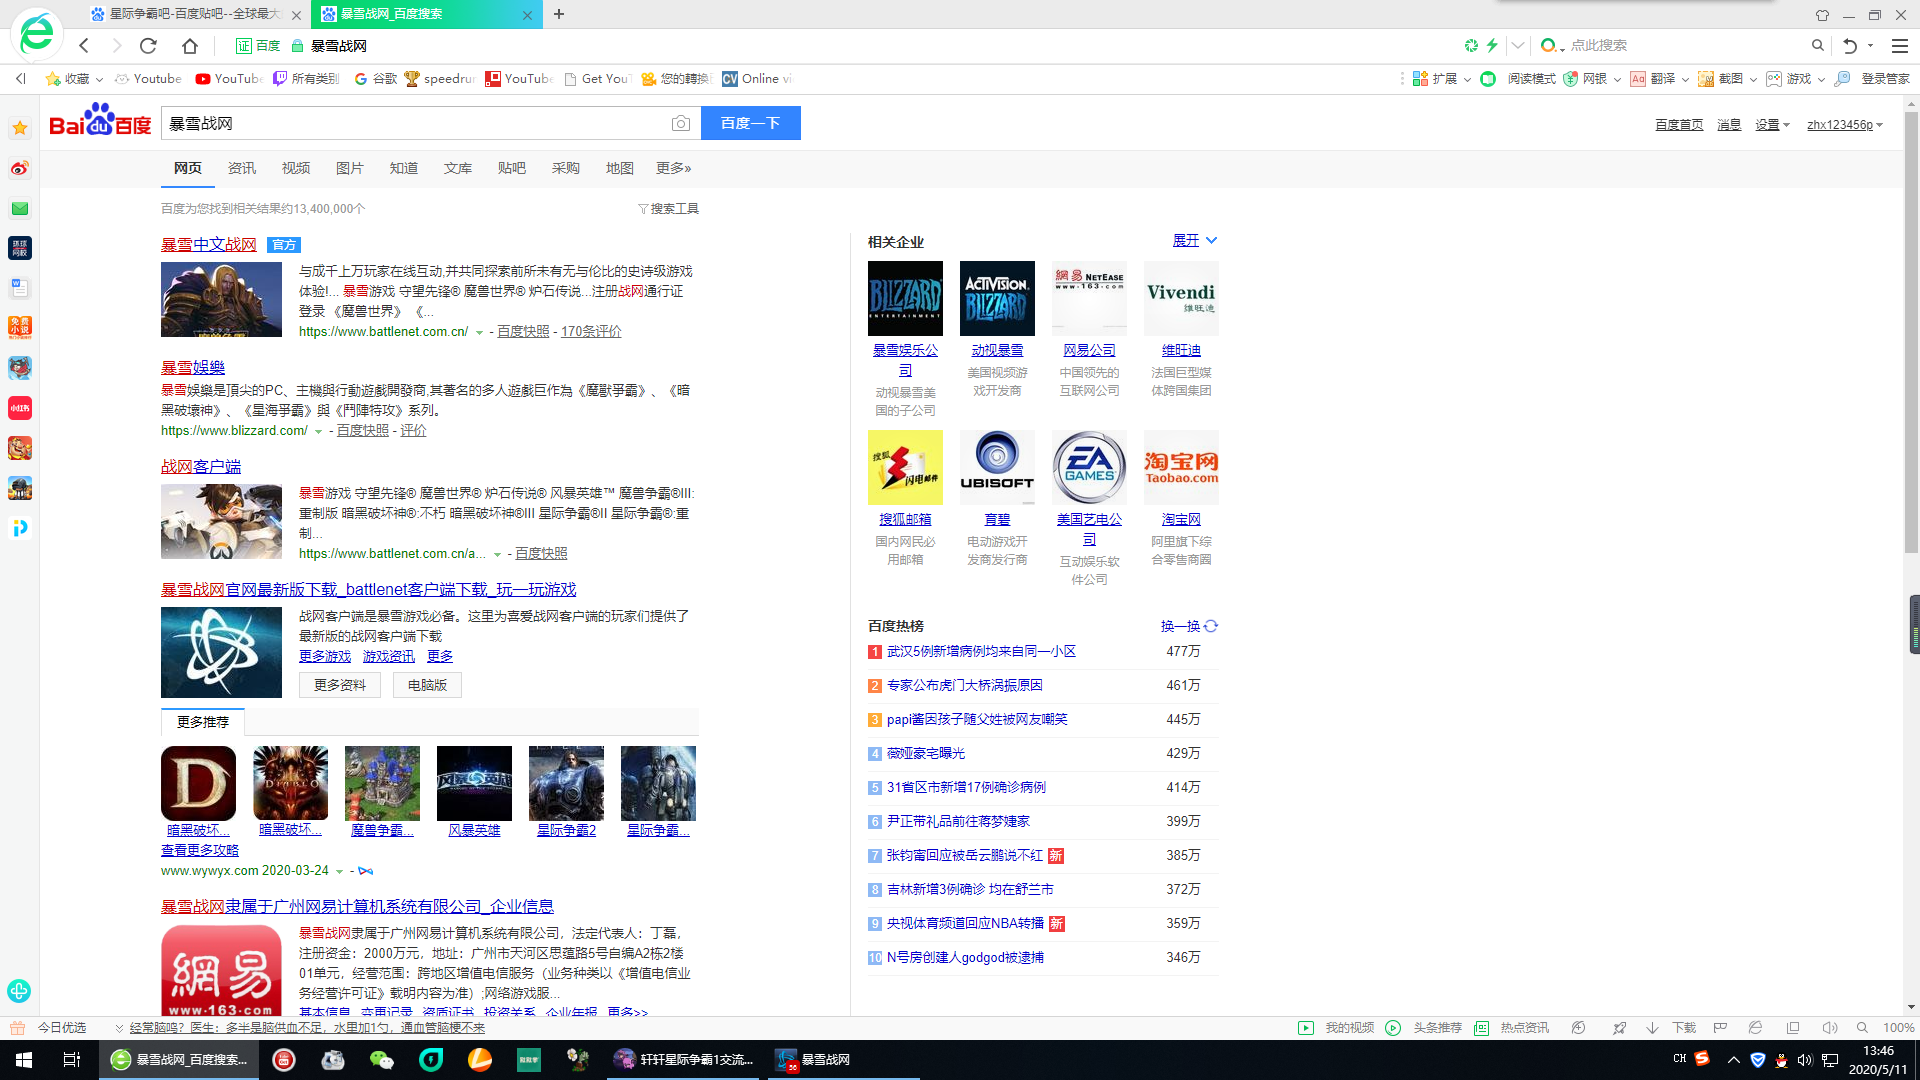Open the 设置 settings dropdown on Baidu
The image size is (1920, 1080).
1772,125
